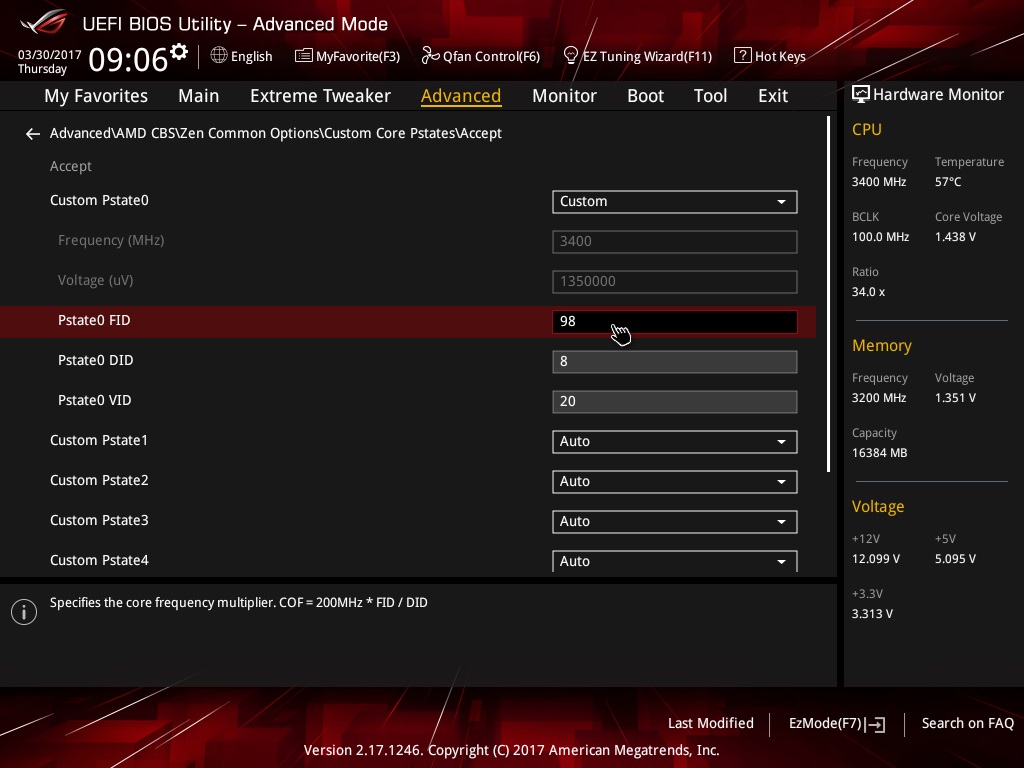Click the Core Voltage 1.438 V value
The height and width of the screenshot is (768, 1024).
point(955,237)
